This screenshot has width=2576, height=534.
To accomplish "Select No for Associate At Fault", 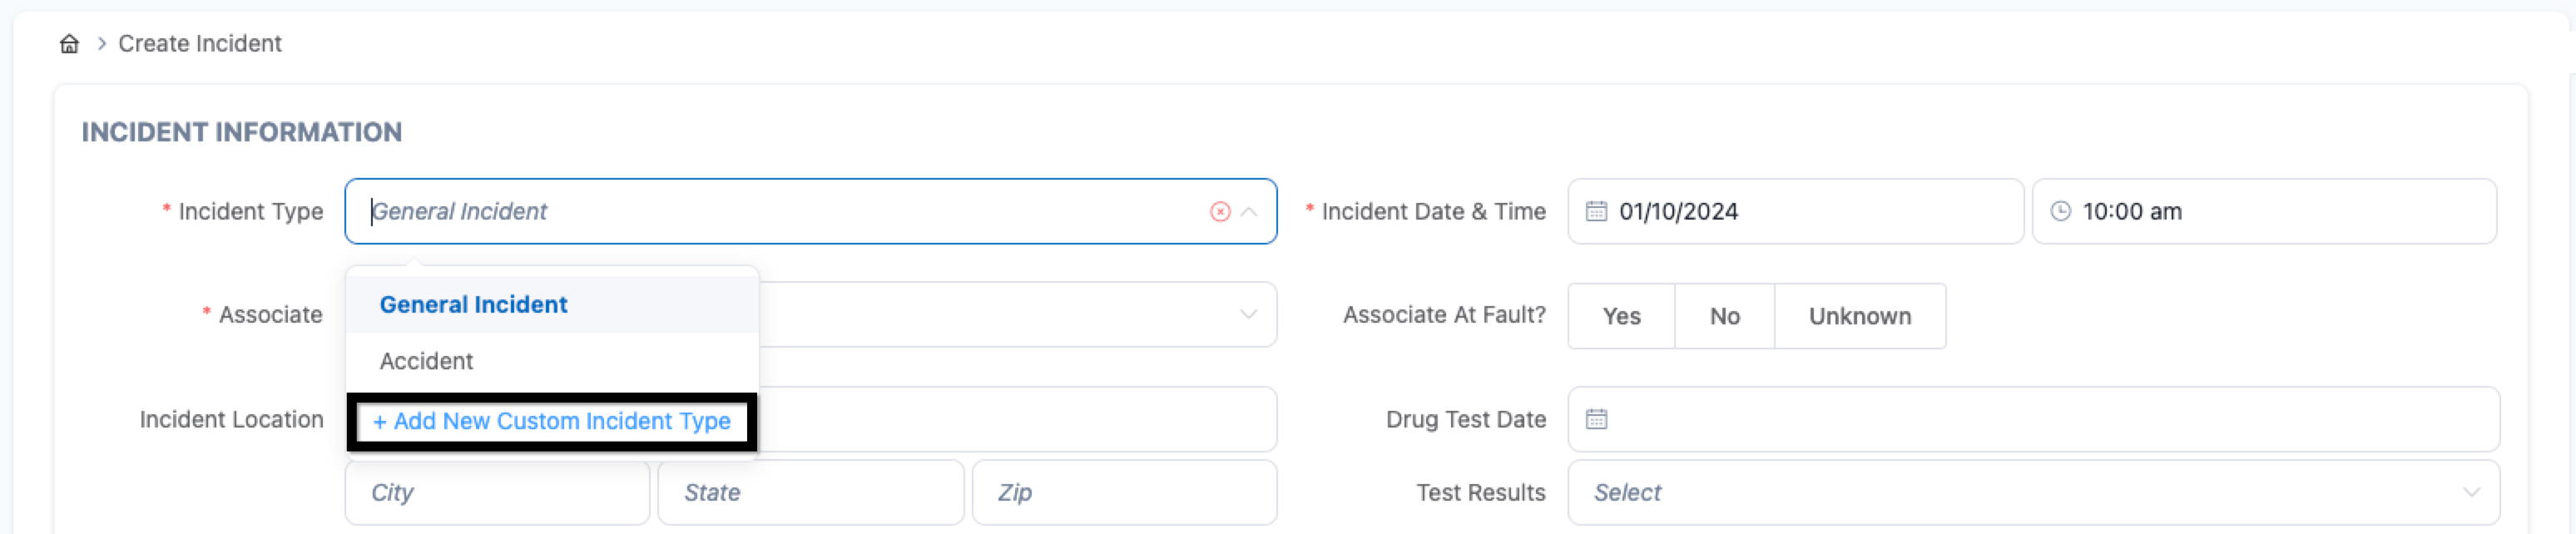I will 1724,317.
